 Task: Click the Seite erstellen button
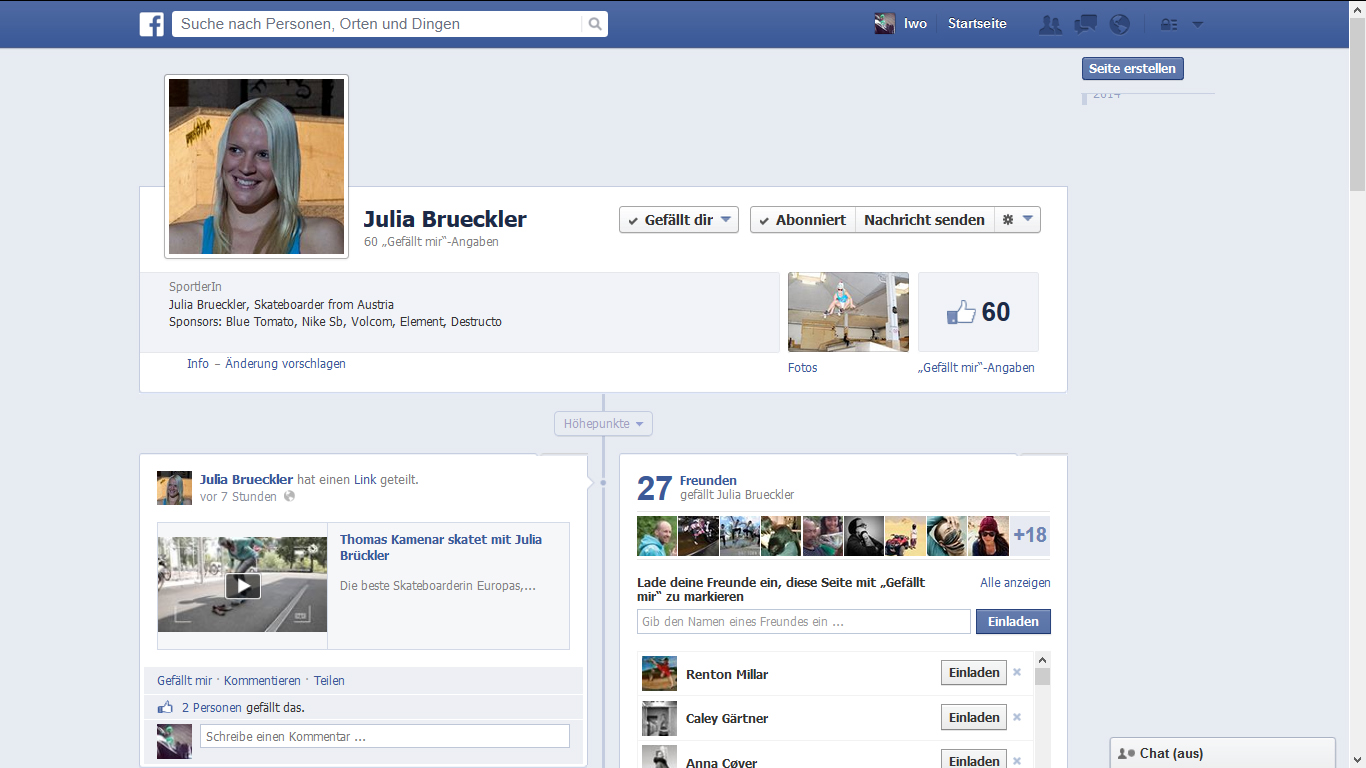tap(1133, 68)
